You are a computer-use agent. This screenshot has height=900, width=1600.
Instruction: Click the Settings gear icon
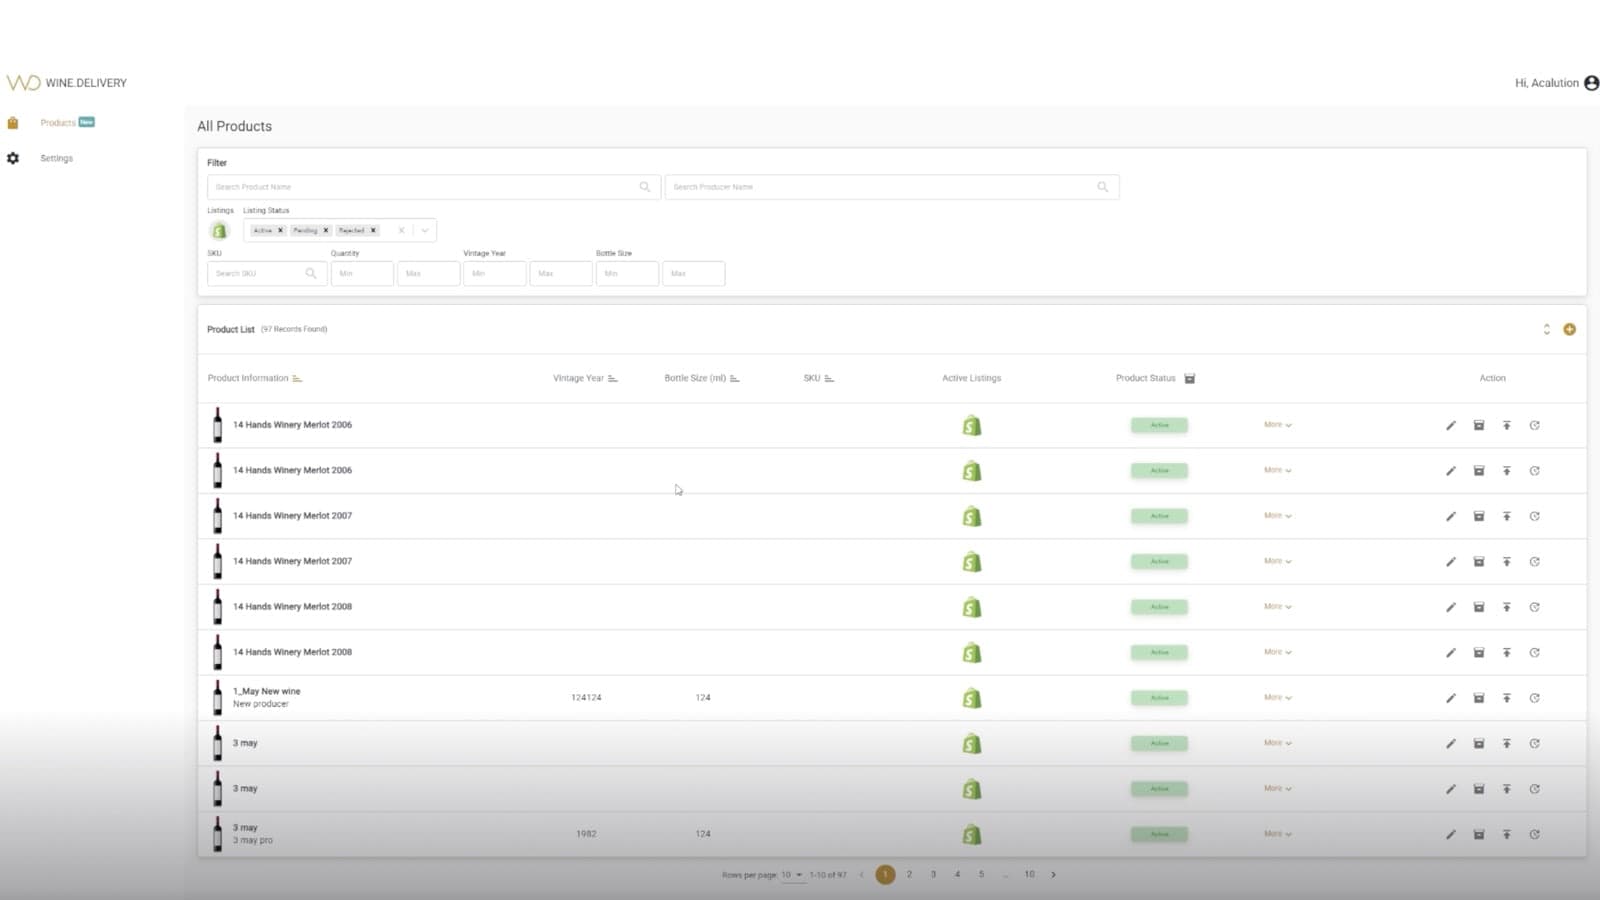[x=13, y=158]
